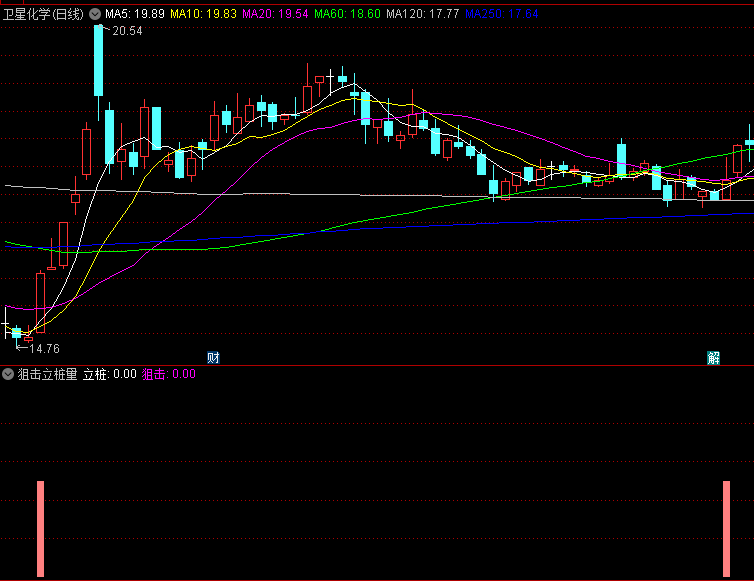754x581 pixels.
Task: Select the MA20: 19.54 label
Action: pyautogui.click(x=275, y=14)
